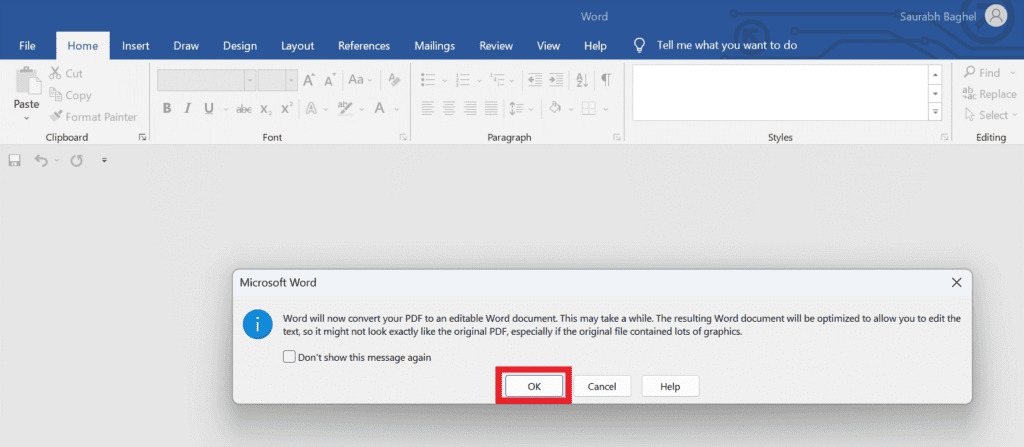The height and width of the screenshot is (447, 1024).
Task: Click the Sort A-Z icon
Action: (582, 80)
